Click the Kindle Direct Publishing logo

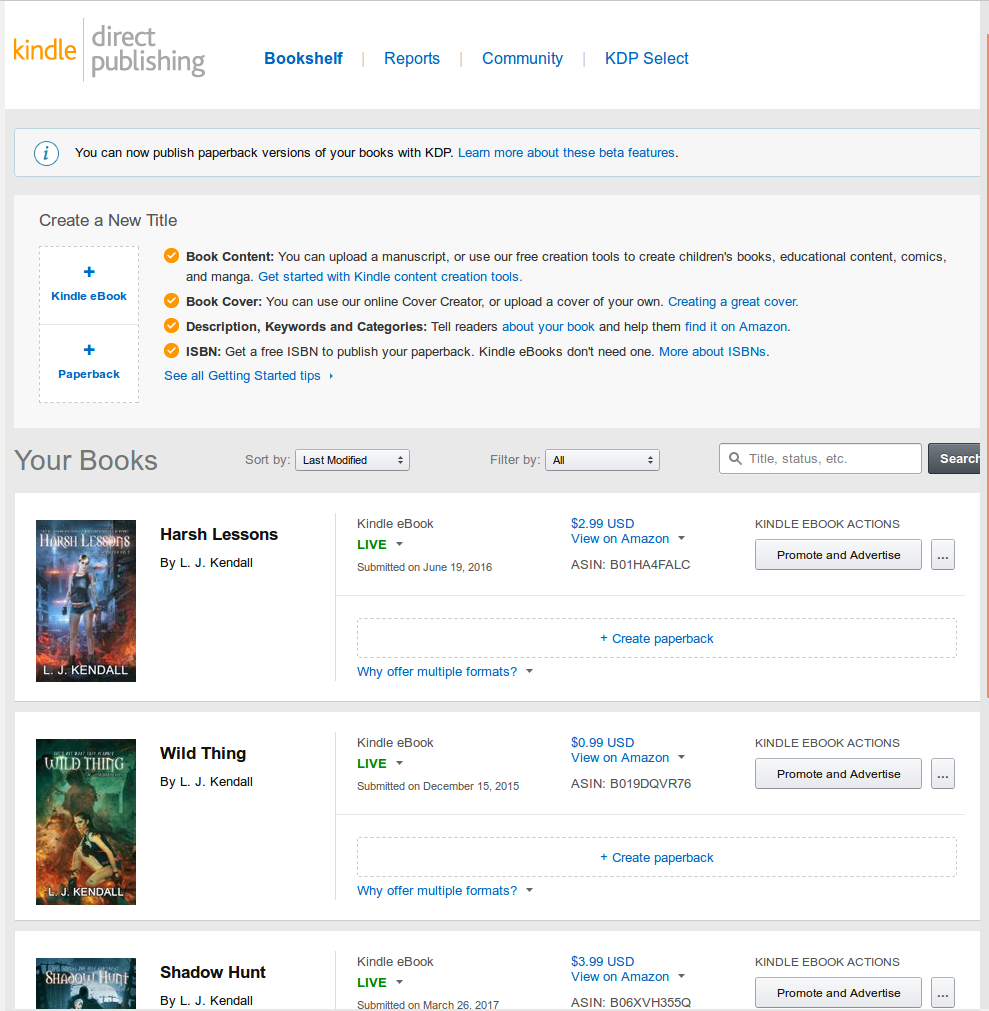[109, 52]
